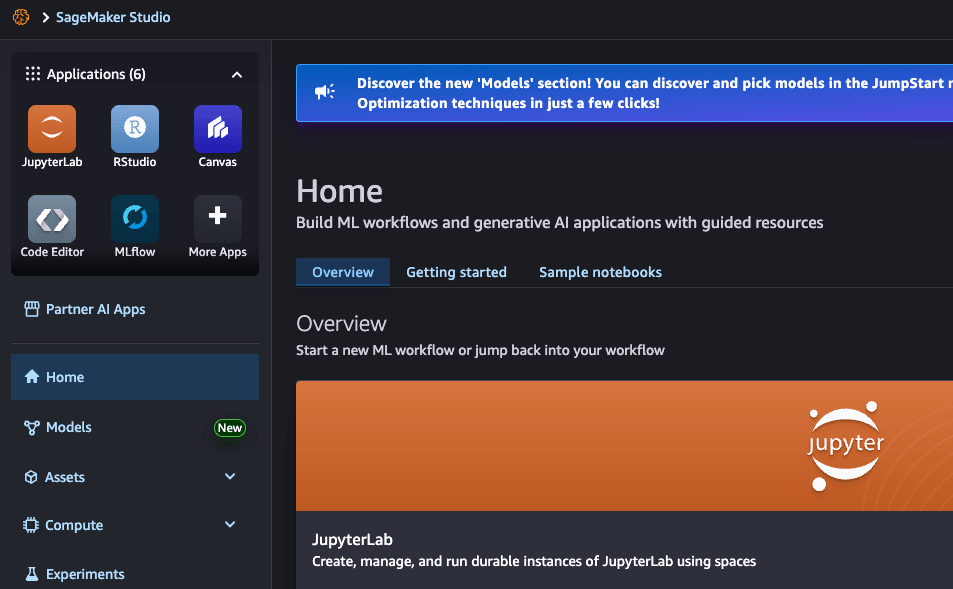Select Home in the sidebar navigation
Image resolution: width=953 pixels, height=589 pixels.
pos(135,377)
